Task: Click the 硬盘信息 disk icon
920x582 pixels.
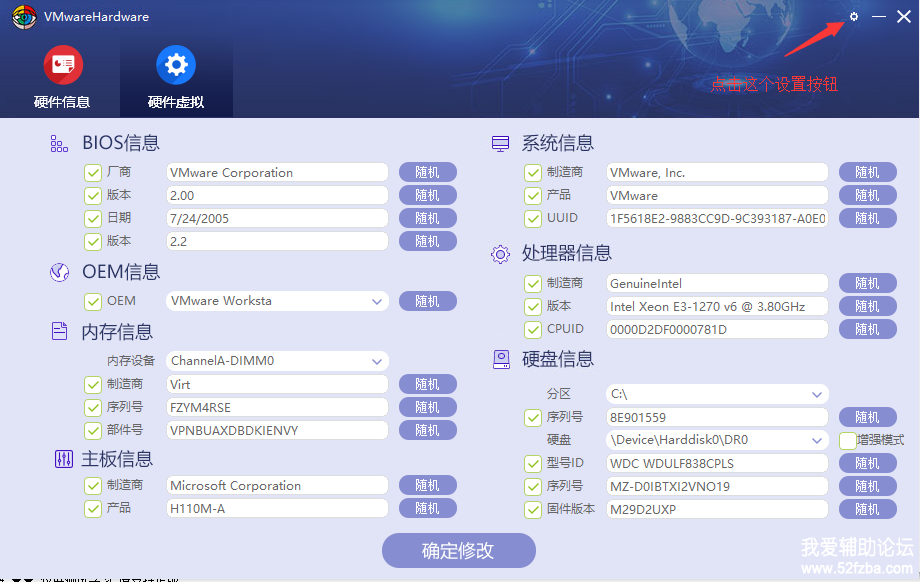Action: pos(501,359)
